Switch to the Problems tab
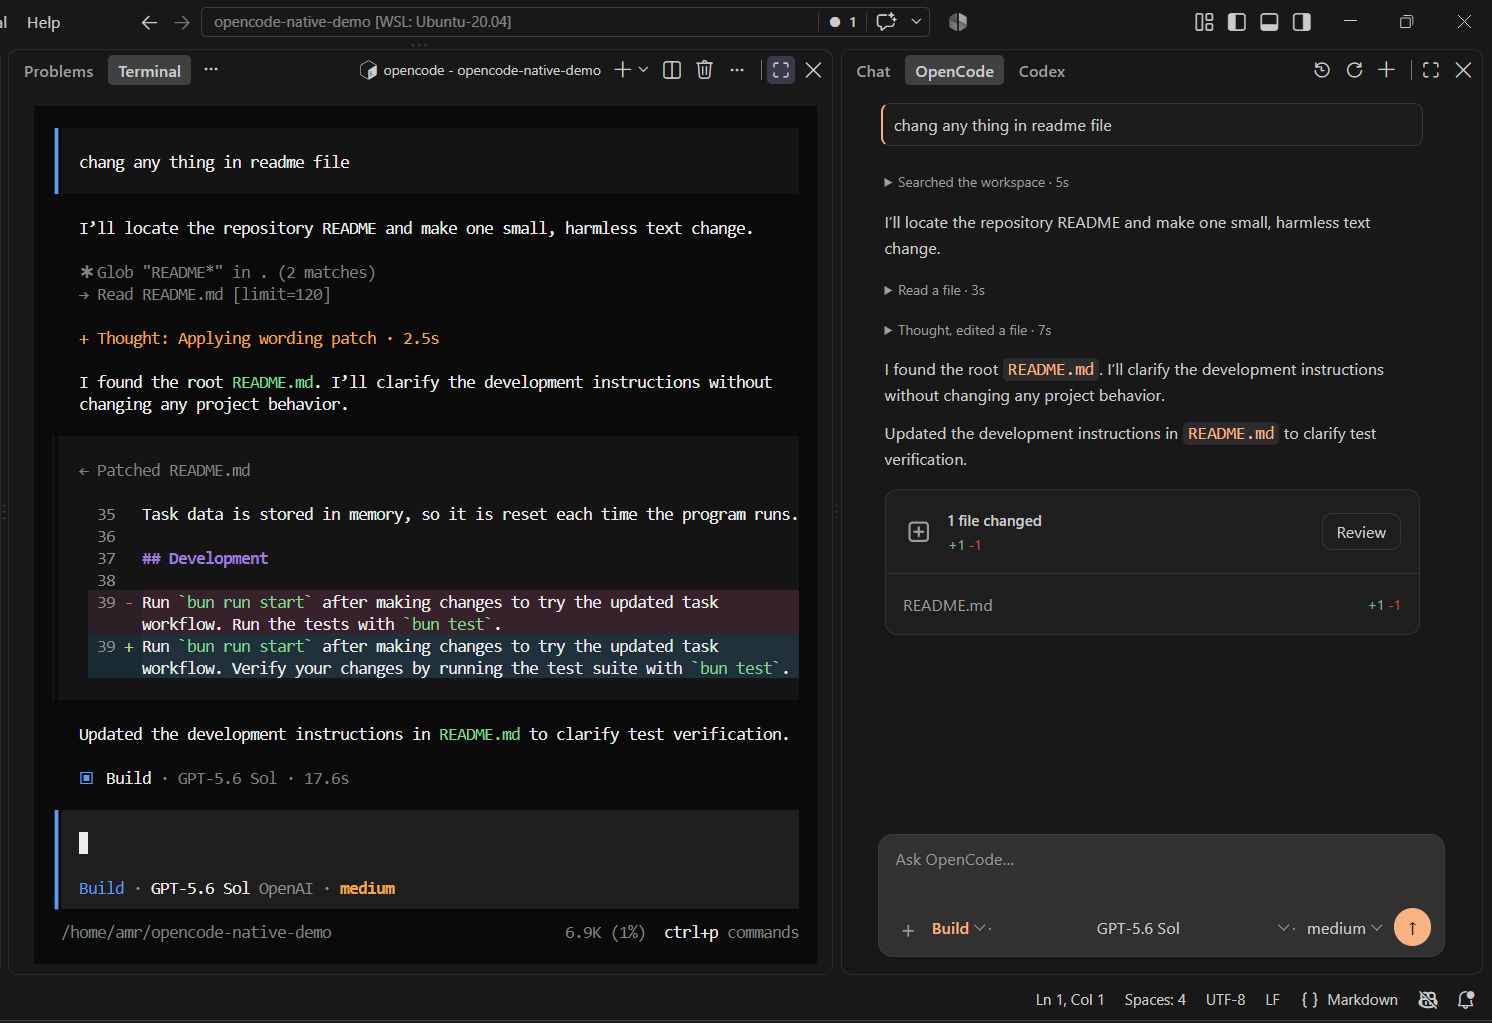The height and width of the screenshot is (1023, 1492). coord(58,71)
